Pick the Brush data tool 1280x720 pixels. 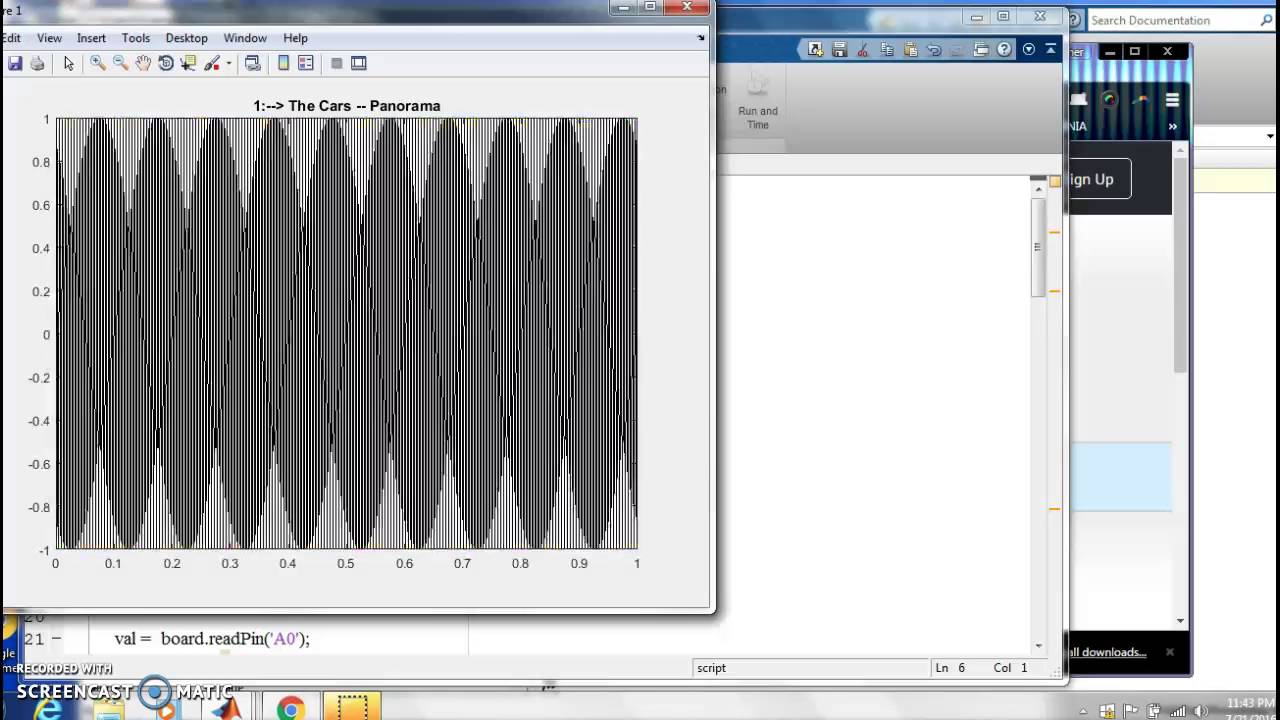coord(211,63)
